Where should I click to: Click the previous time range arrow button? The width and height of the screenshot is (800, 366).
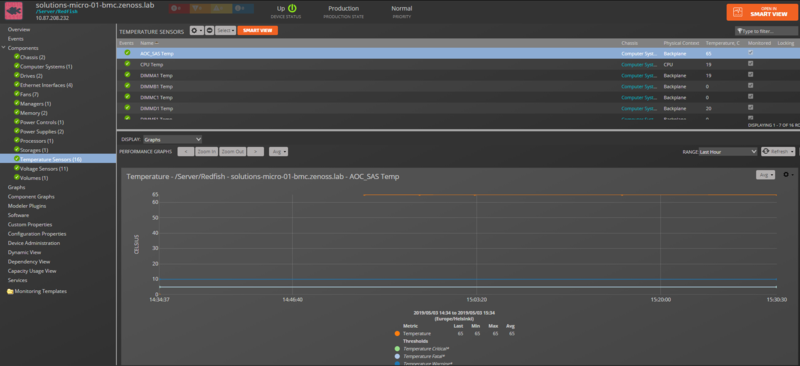(186, 152)
